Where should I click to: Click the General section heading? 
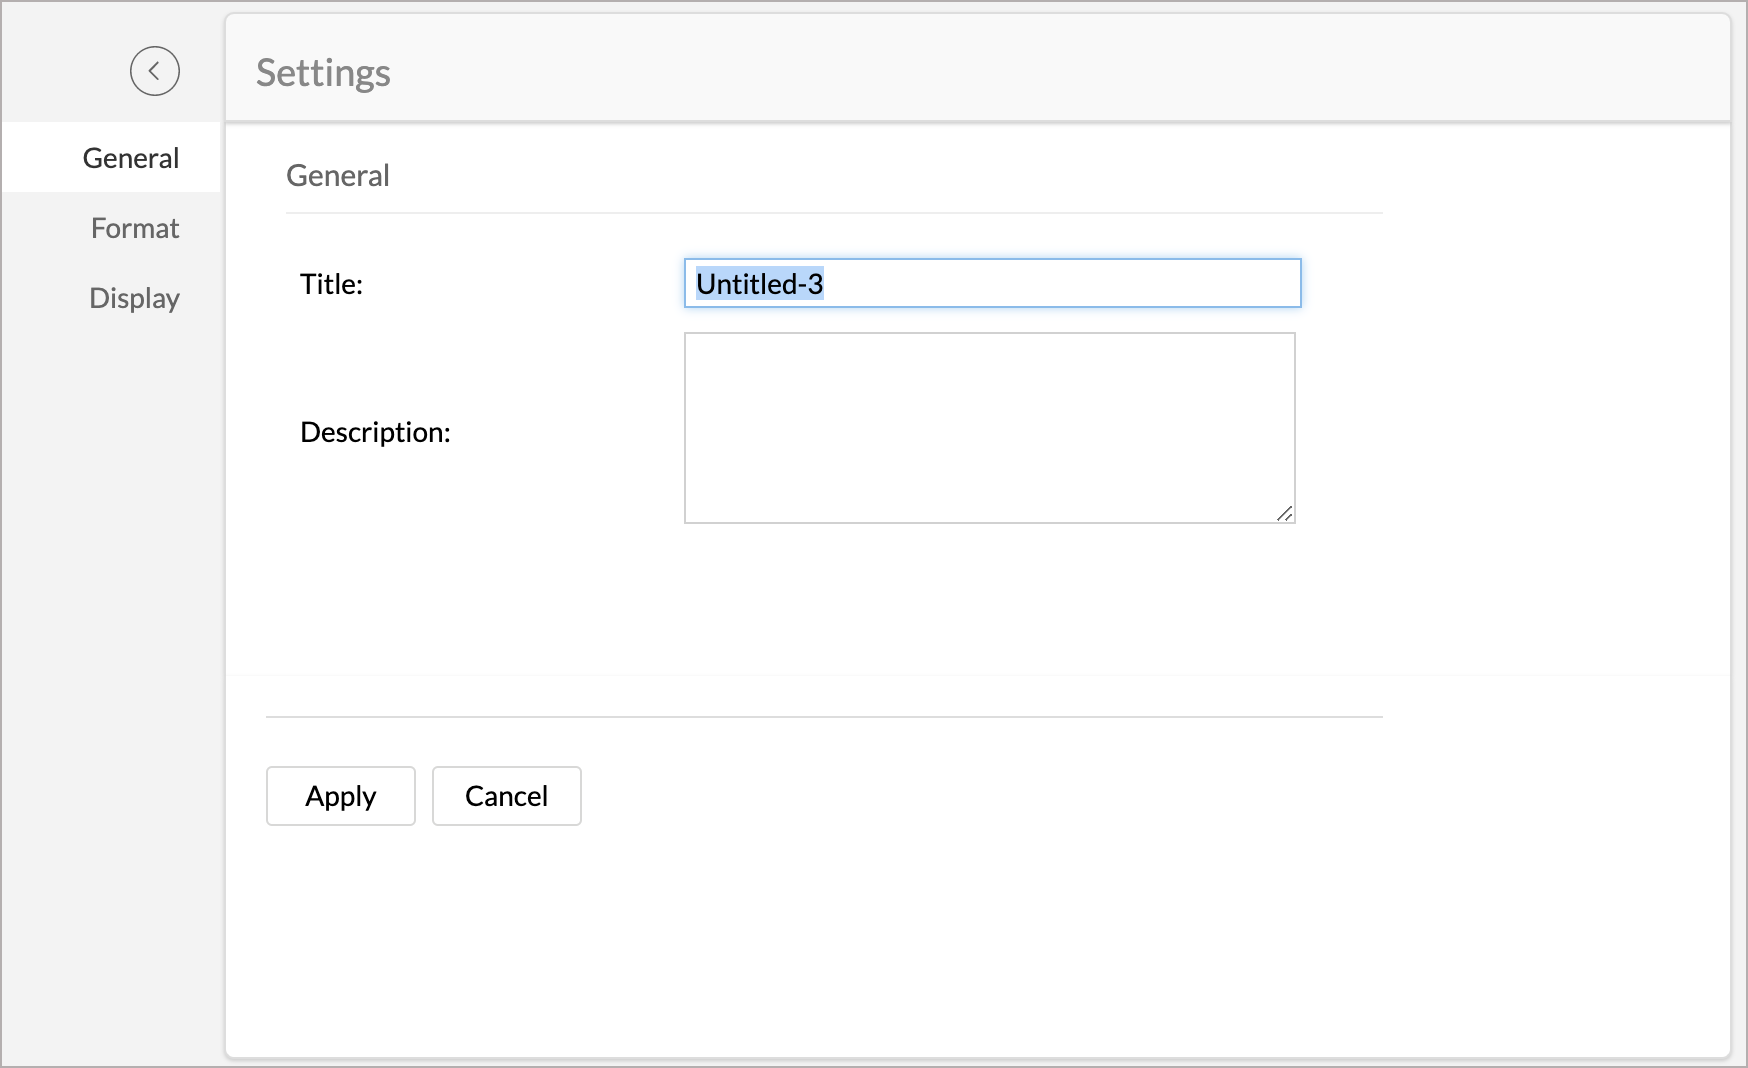pyautogui.click(x=338, y=176)
